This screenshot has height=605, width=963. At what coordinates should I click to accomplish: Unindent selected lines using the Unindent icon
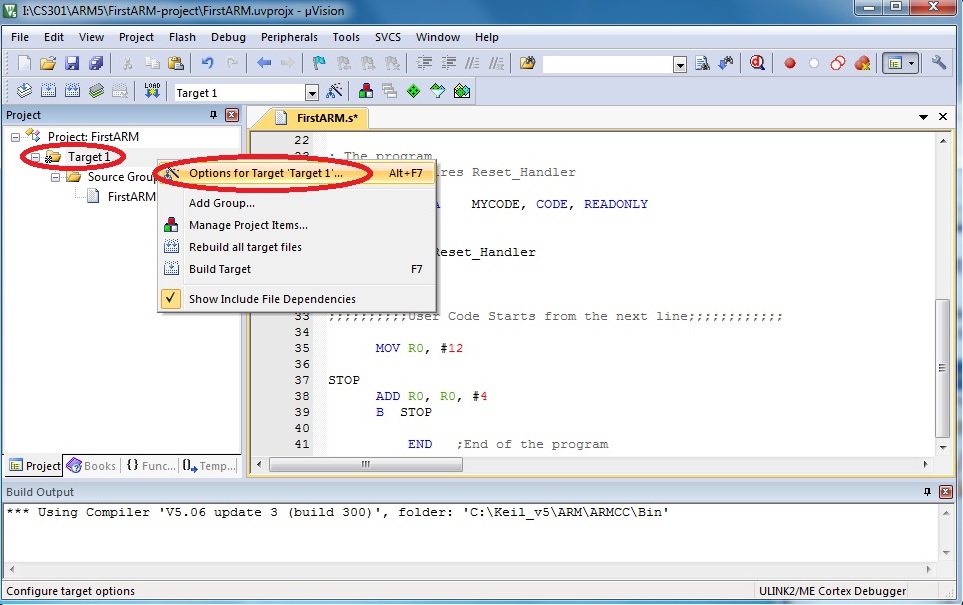(448, 63)
